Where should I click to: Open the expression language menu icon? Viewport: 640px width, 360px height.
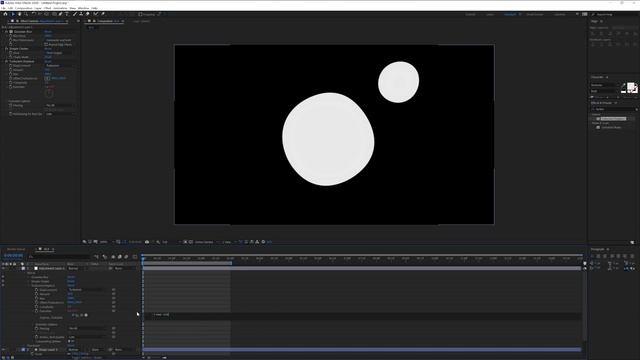[86, 315]
